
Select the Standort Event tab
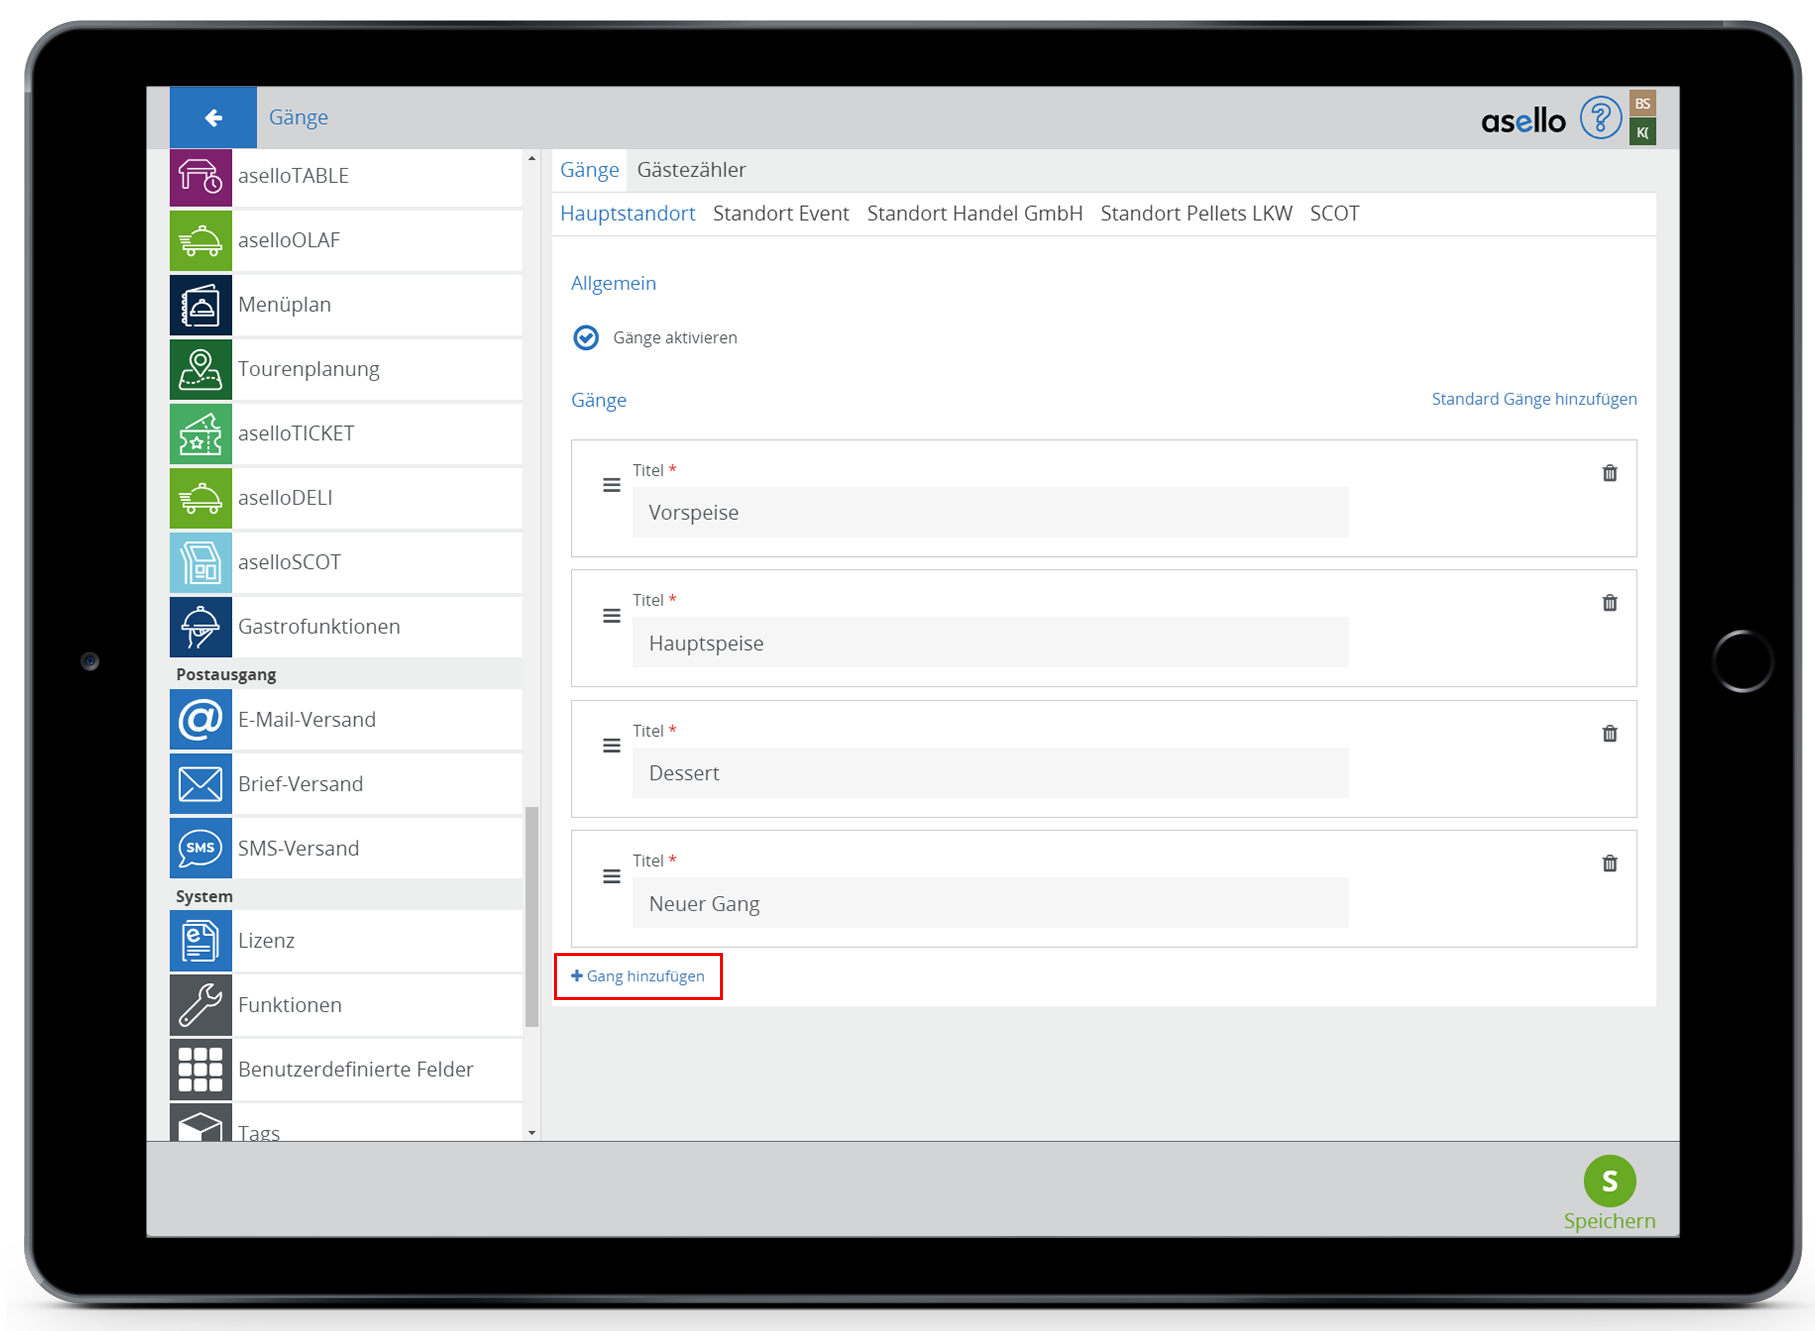[x=780, y=214]
